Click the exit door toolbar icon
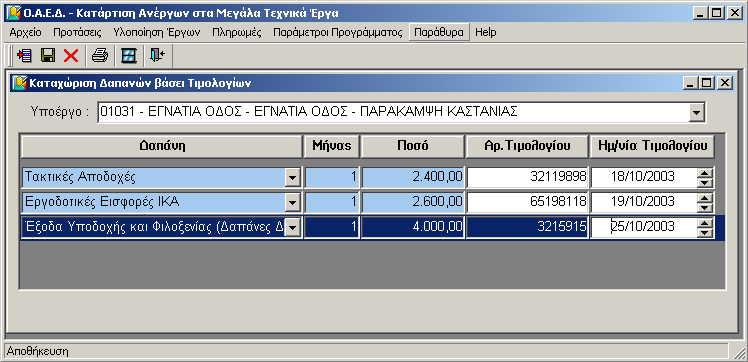Image resolution: width=748 pixels, height=362 pixels. pyautogui.click(x=157, y=56)
